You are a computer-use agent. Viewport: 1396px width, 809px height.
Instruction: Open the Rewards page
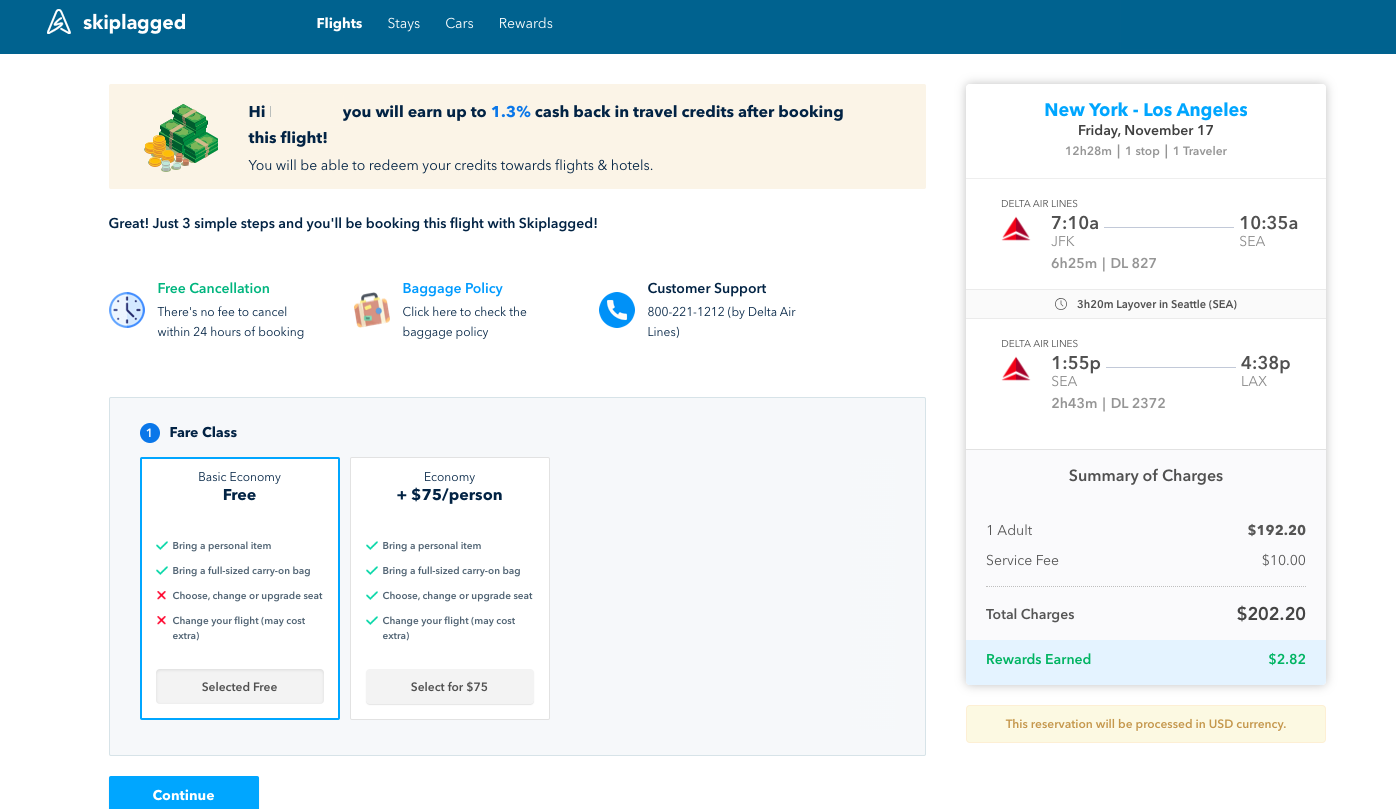point(526,23)
